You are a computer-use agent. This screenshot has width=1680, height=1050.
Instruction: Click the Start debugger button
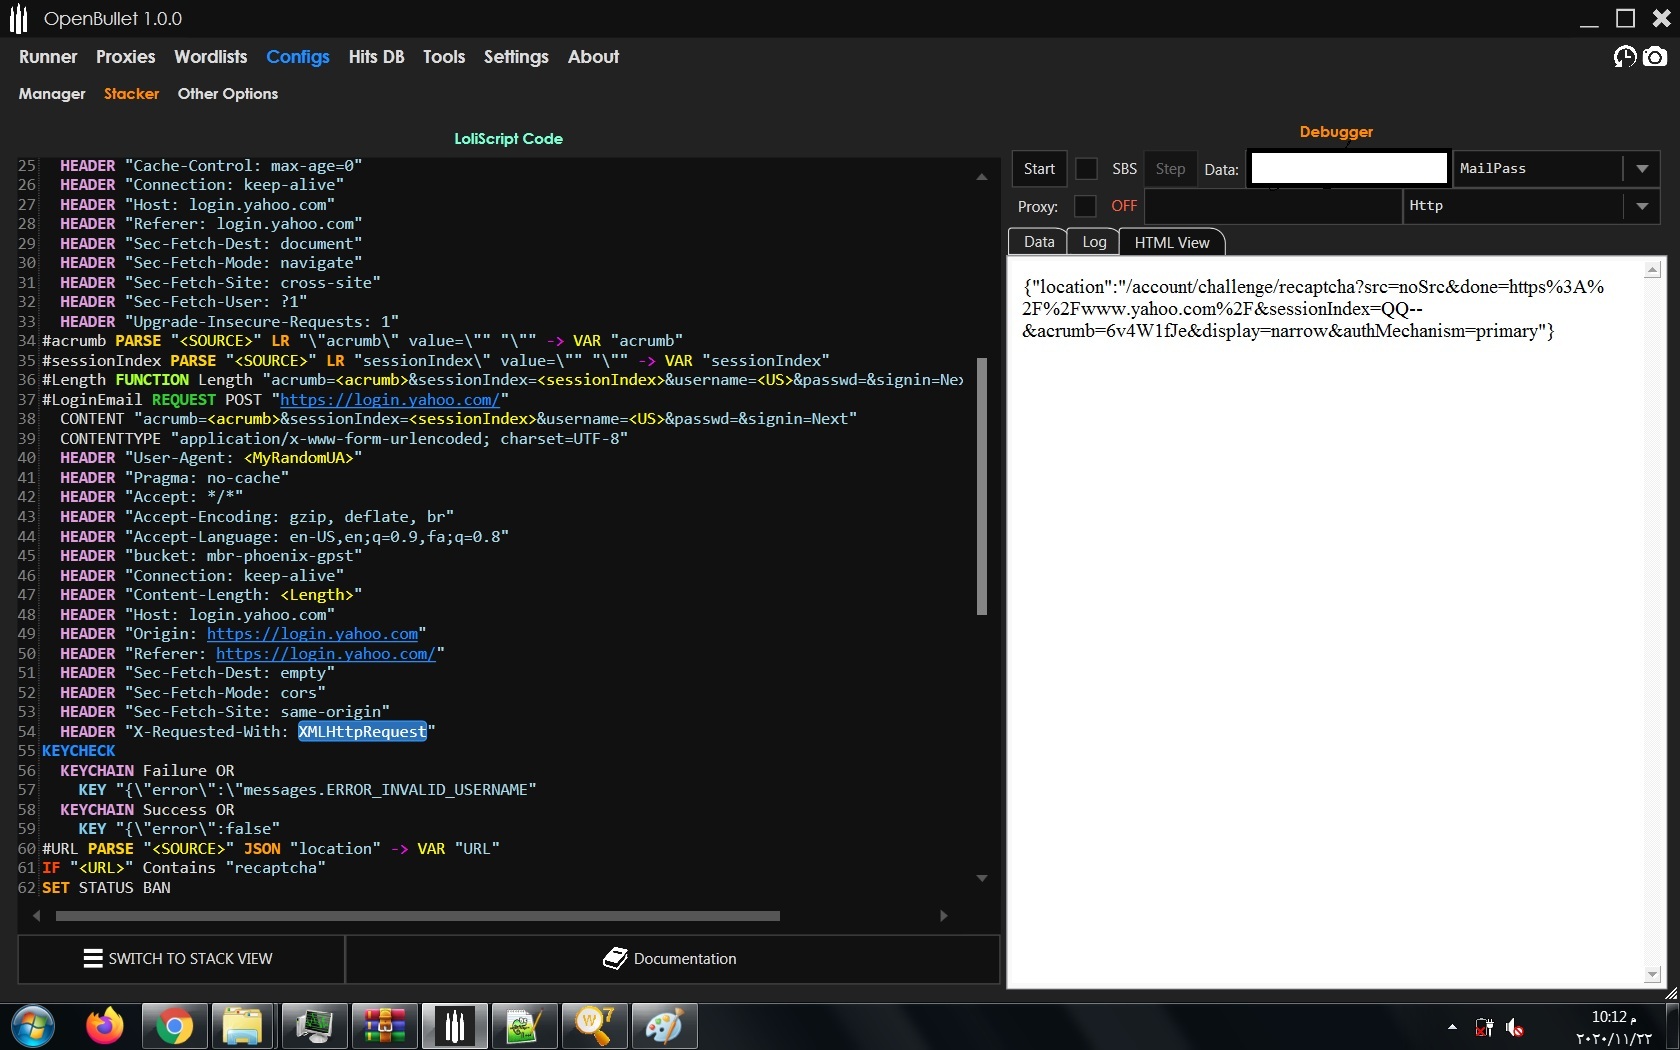(1039, 169)
